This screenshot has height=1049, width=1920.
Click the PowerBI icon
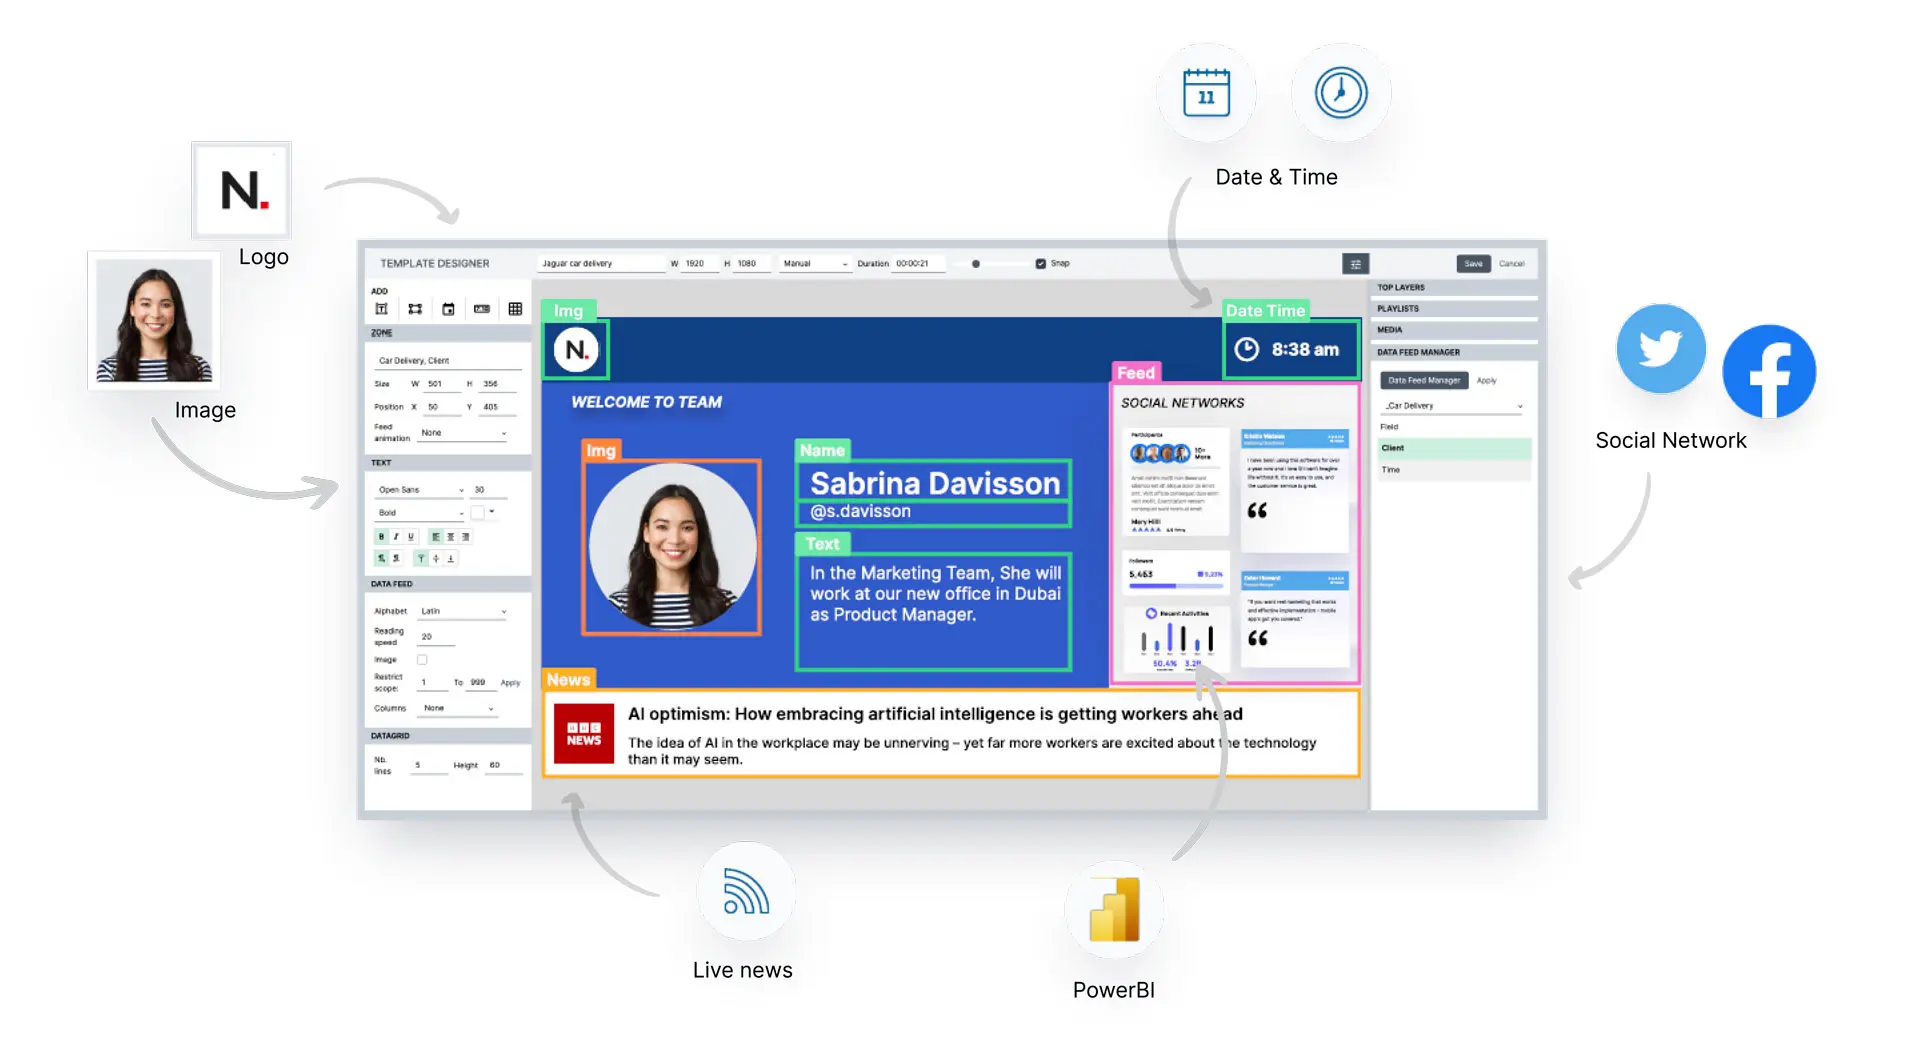pyautogui.click(x=1114, y=909)
